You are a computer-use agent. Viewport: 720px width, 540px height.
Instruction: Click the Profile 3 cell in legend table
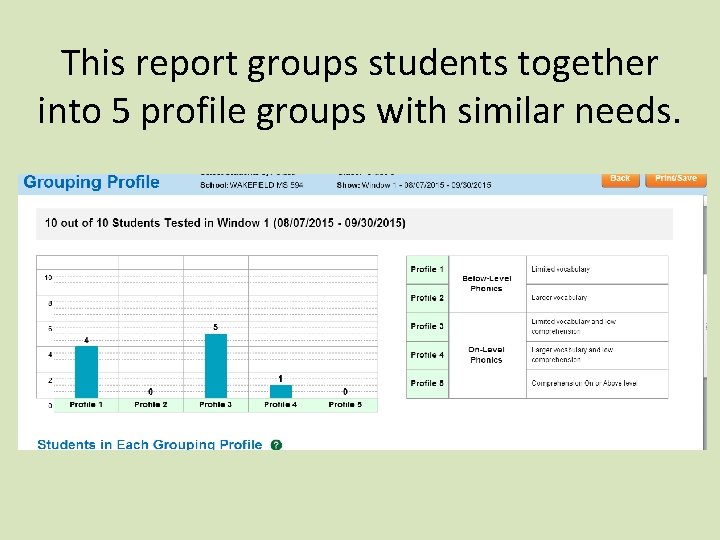click(x=427, y=326)
